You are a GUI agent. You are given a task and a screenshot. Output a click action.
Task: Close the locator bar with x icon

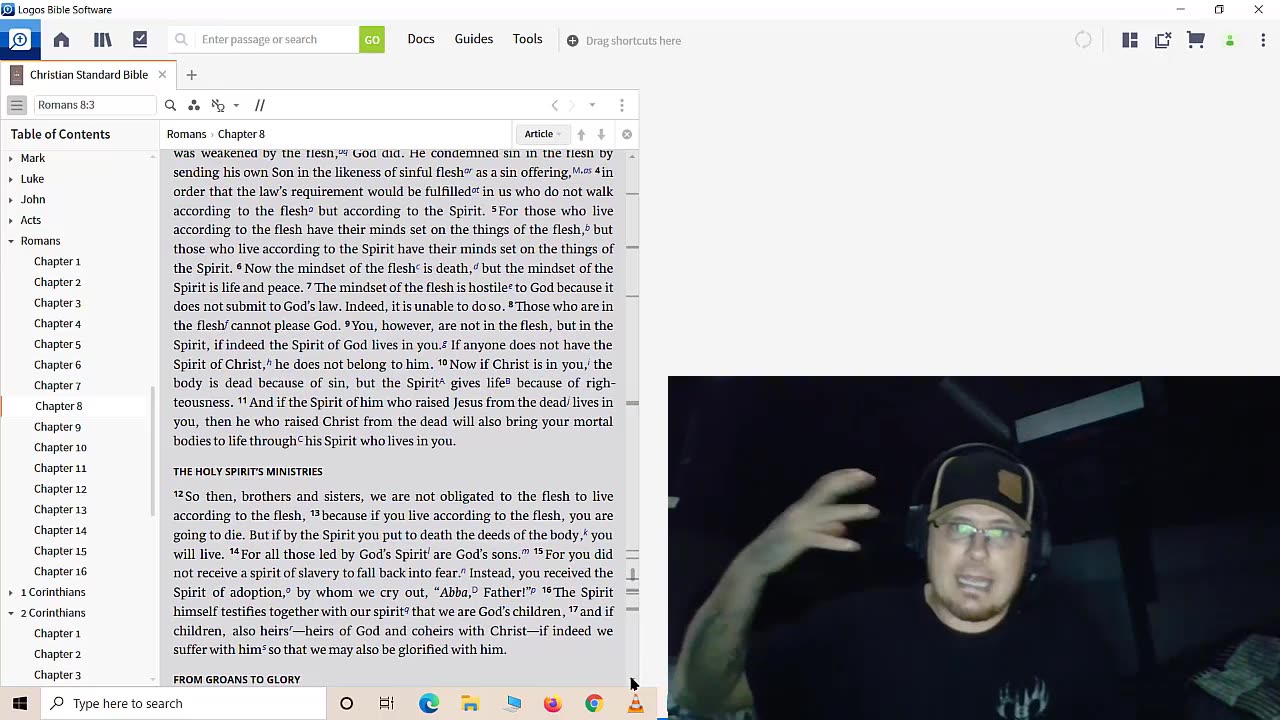[x=627, y=134]
